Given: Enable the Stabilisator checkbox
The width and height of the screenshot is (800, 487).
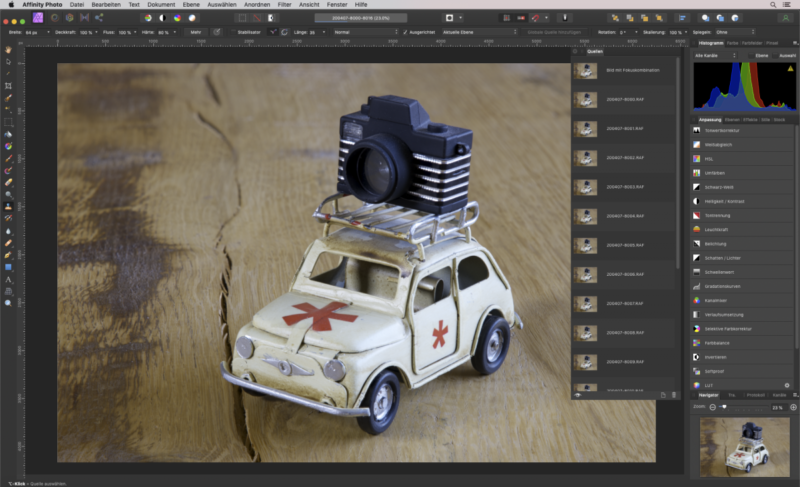Looking at the screenshot, I should pyautogui.click(x=233, y=32).
